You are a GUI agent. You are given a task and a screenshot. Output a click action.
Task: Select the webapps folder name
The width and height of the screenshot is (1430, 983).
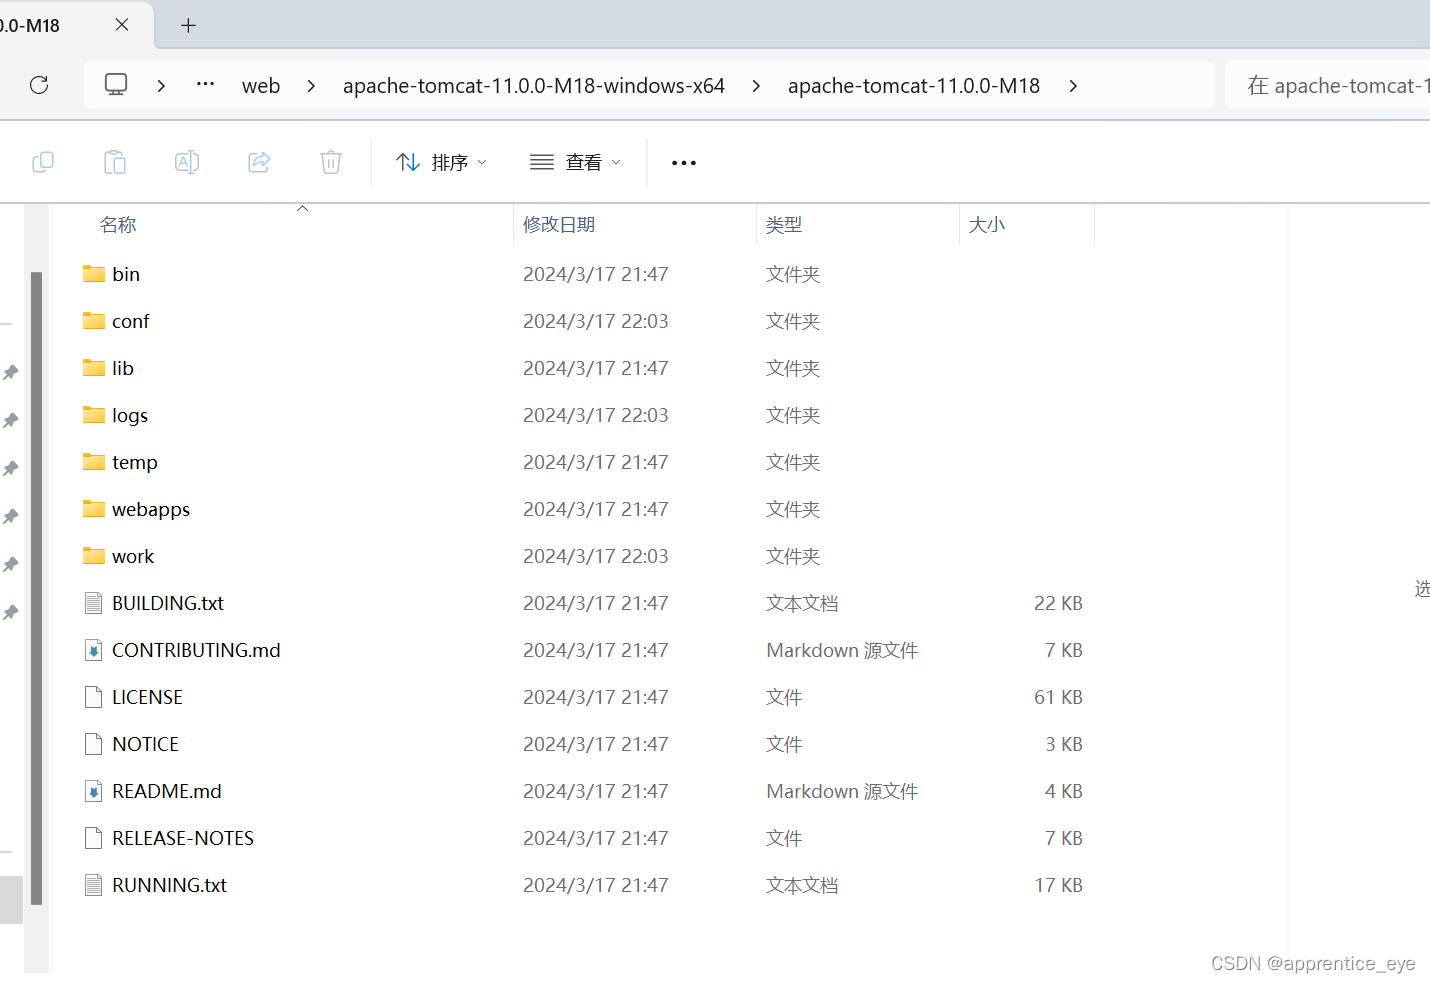151,509
